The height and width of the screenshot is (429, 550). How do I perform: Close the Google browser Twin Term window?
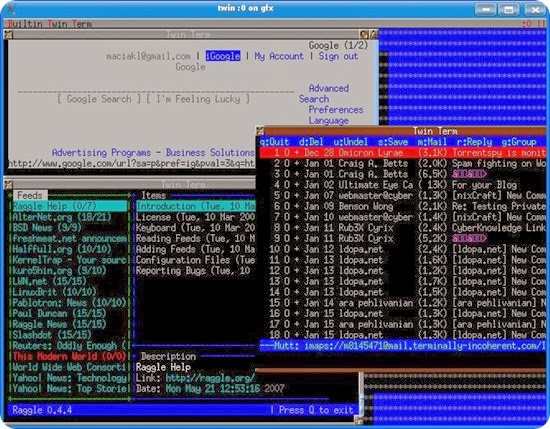pos(8,34)
